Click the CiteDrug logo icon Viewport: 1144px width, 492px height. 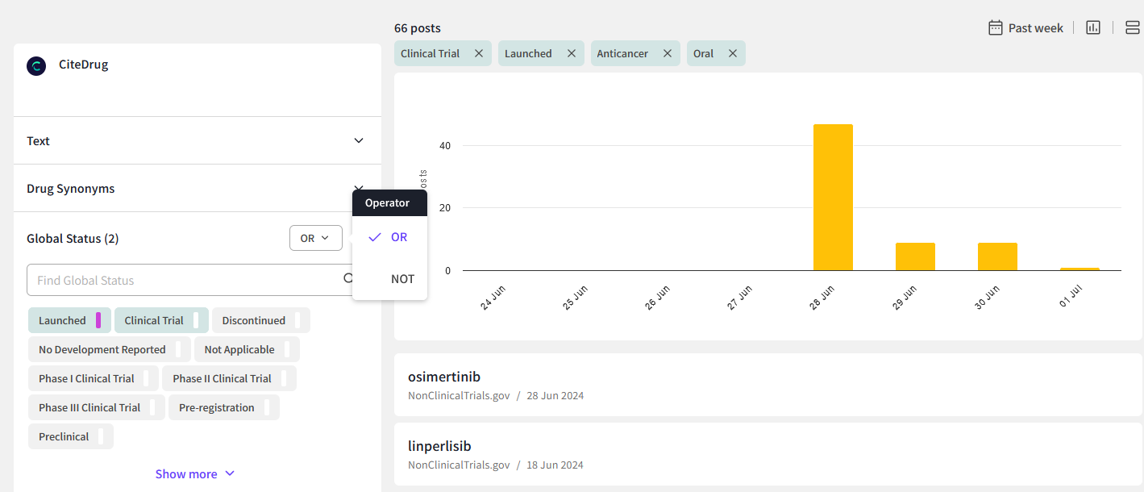pyautogui.click(x=36, y=66)
